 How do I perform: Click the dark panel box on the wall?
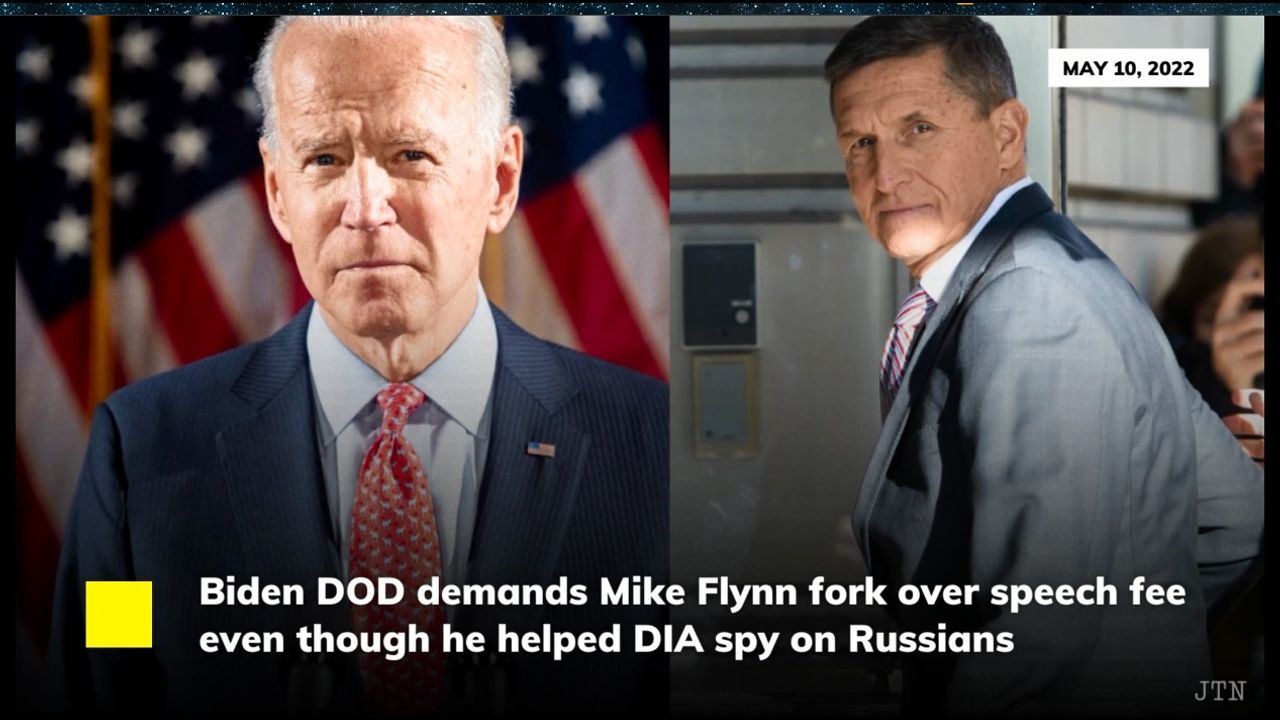pyautogui.click(x=719, y=294)
